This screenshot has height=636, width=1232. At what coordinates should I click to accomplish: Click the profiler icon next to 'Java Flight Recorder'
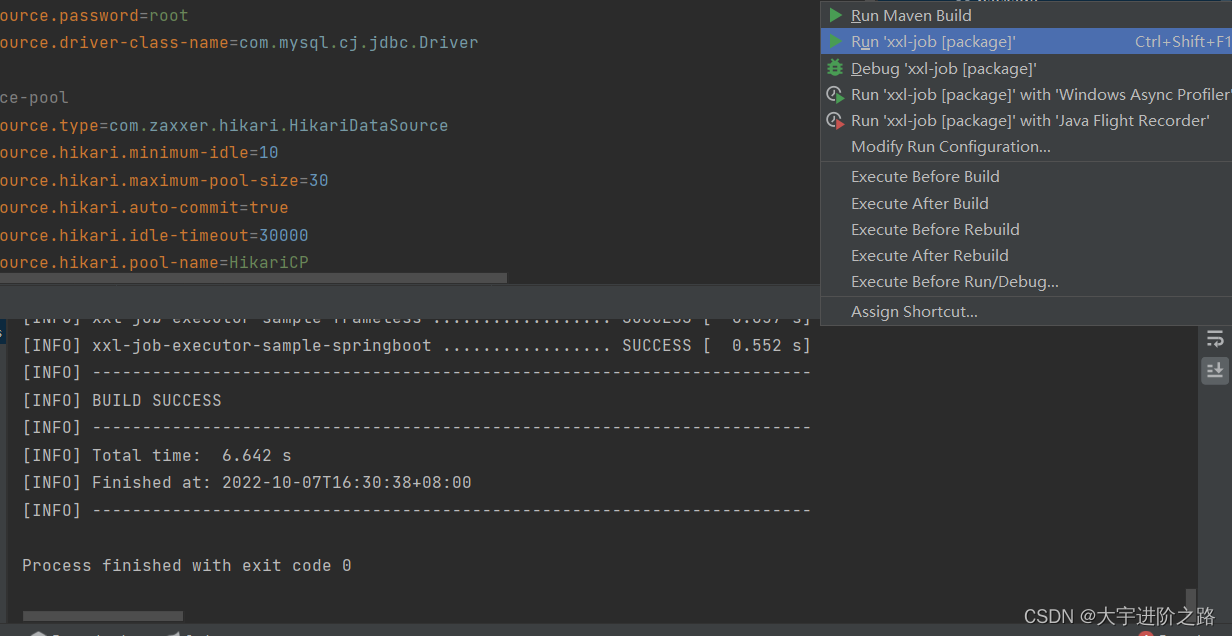click(835, 120)
